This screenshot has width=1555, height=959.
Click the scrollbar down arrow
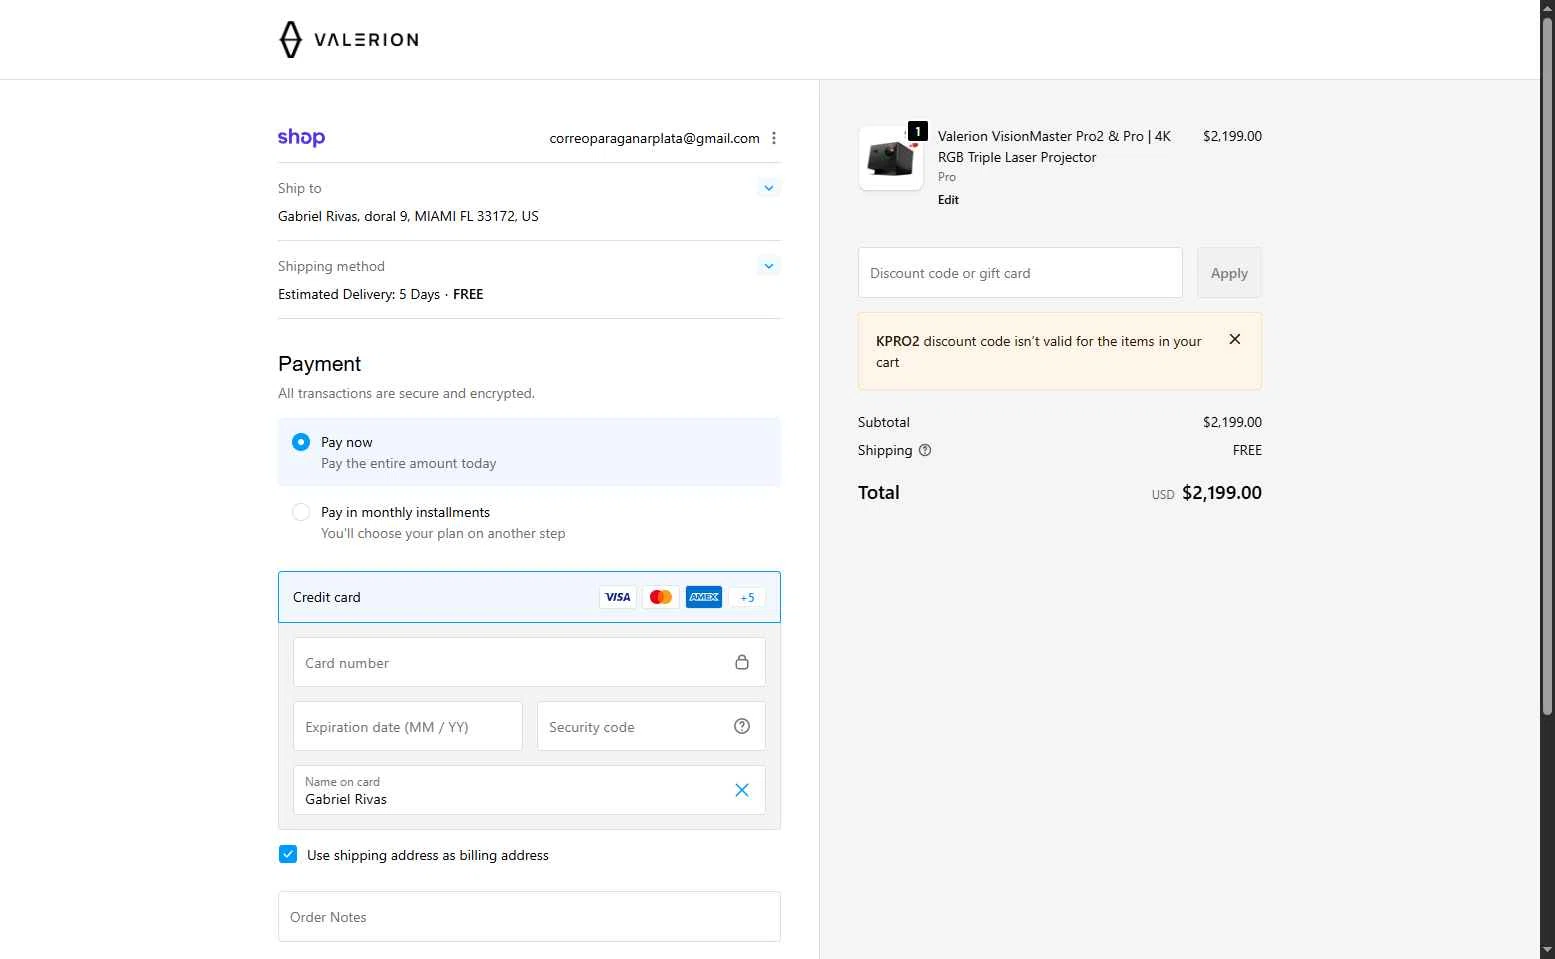point(1547,950)
